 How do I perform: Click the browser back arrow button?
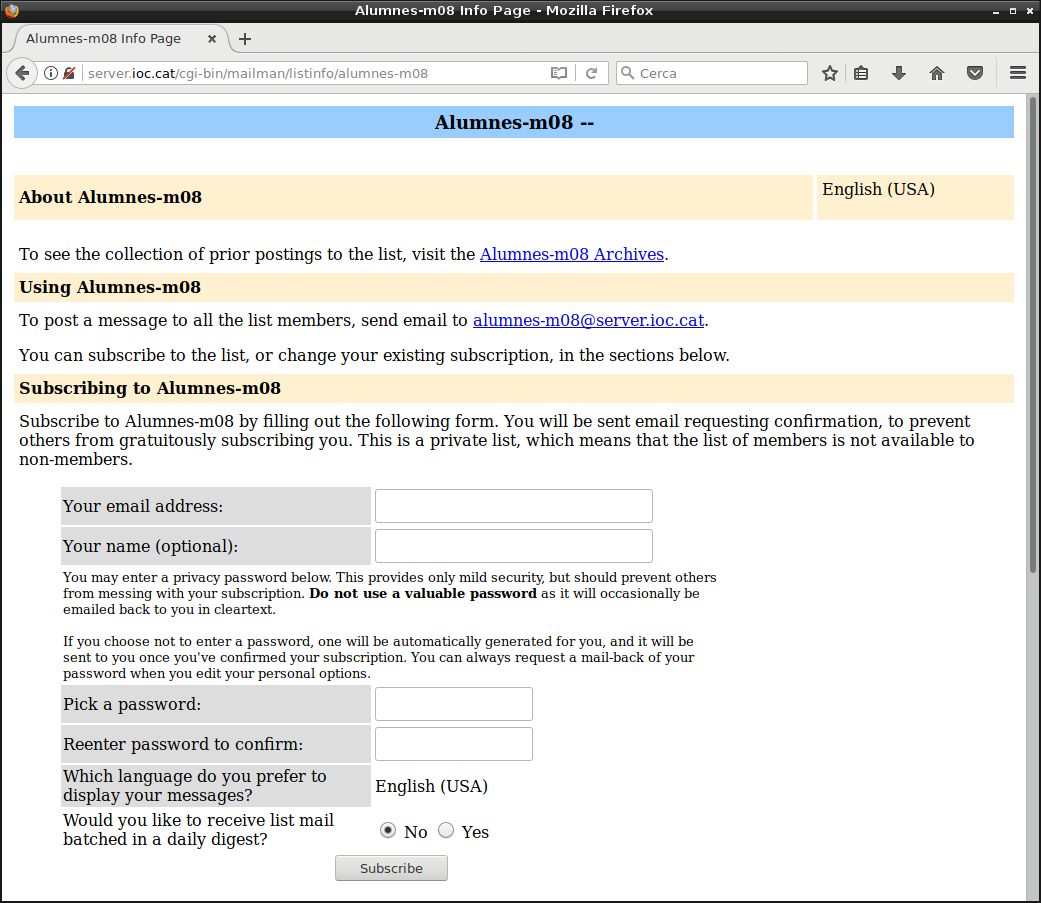[x=22, y=73]
